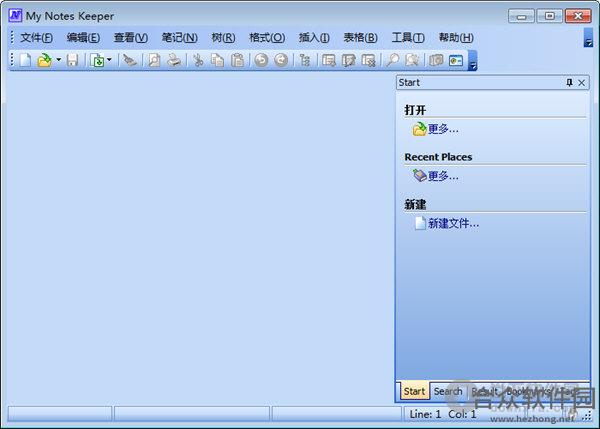Click the Open folder toolbar icon
Image resolution: width=600 pixels, height=429 pixels.
coord(44,60)
